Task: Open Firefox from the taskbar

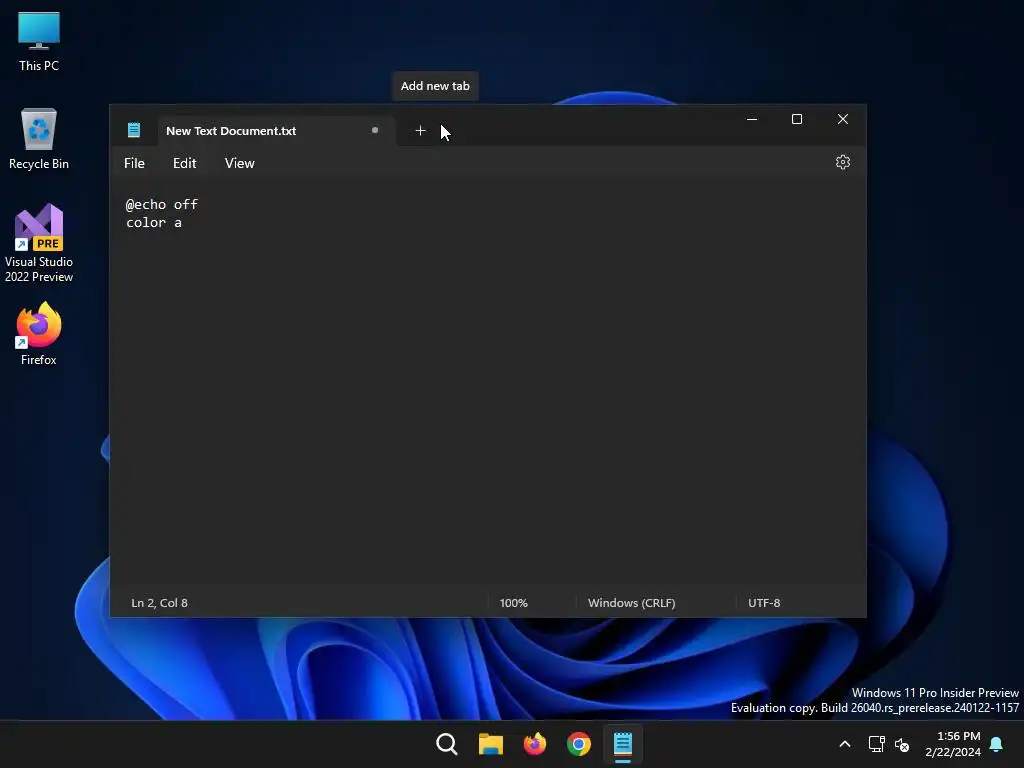Action: pyautogui.click(x=535, y=744)
